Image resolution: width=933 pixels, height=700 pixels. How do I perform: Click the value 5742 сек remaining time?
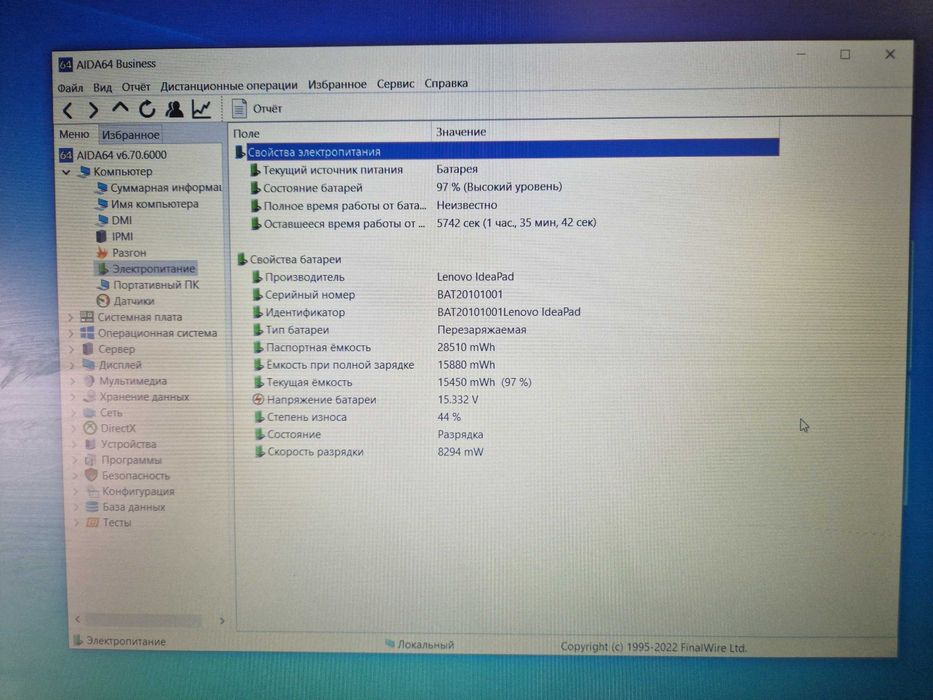516,223
